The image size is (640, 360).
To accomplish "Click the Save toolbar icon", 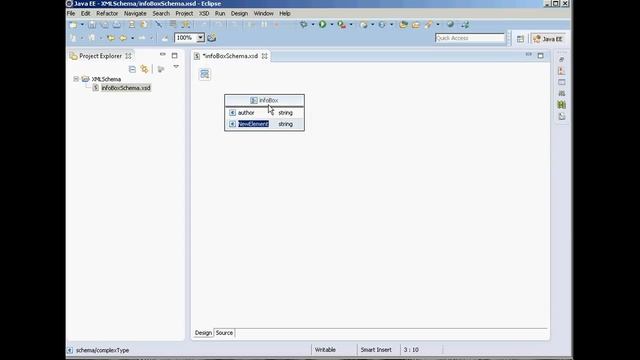I will (92, 25).
